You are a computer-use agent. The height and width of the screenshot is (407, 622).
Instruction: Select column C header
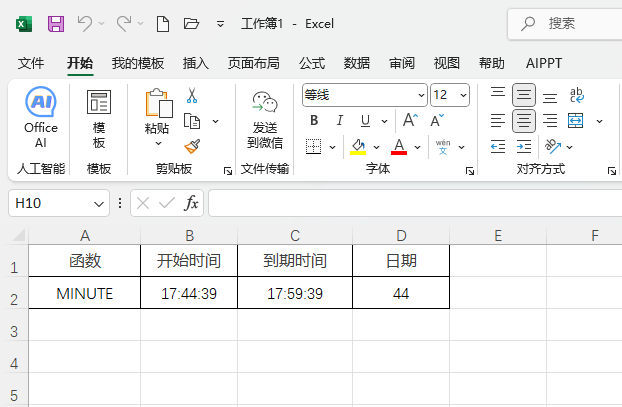[295, 236]
